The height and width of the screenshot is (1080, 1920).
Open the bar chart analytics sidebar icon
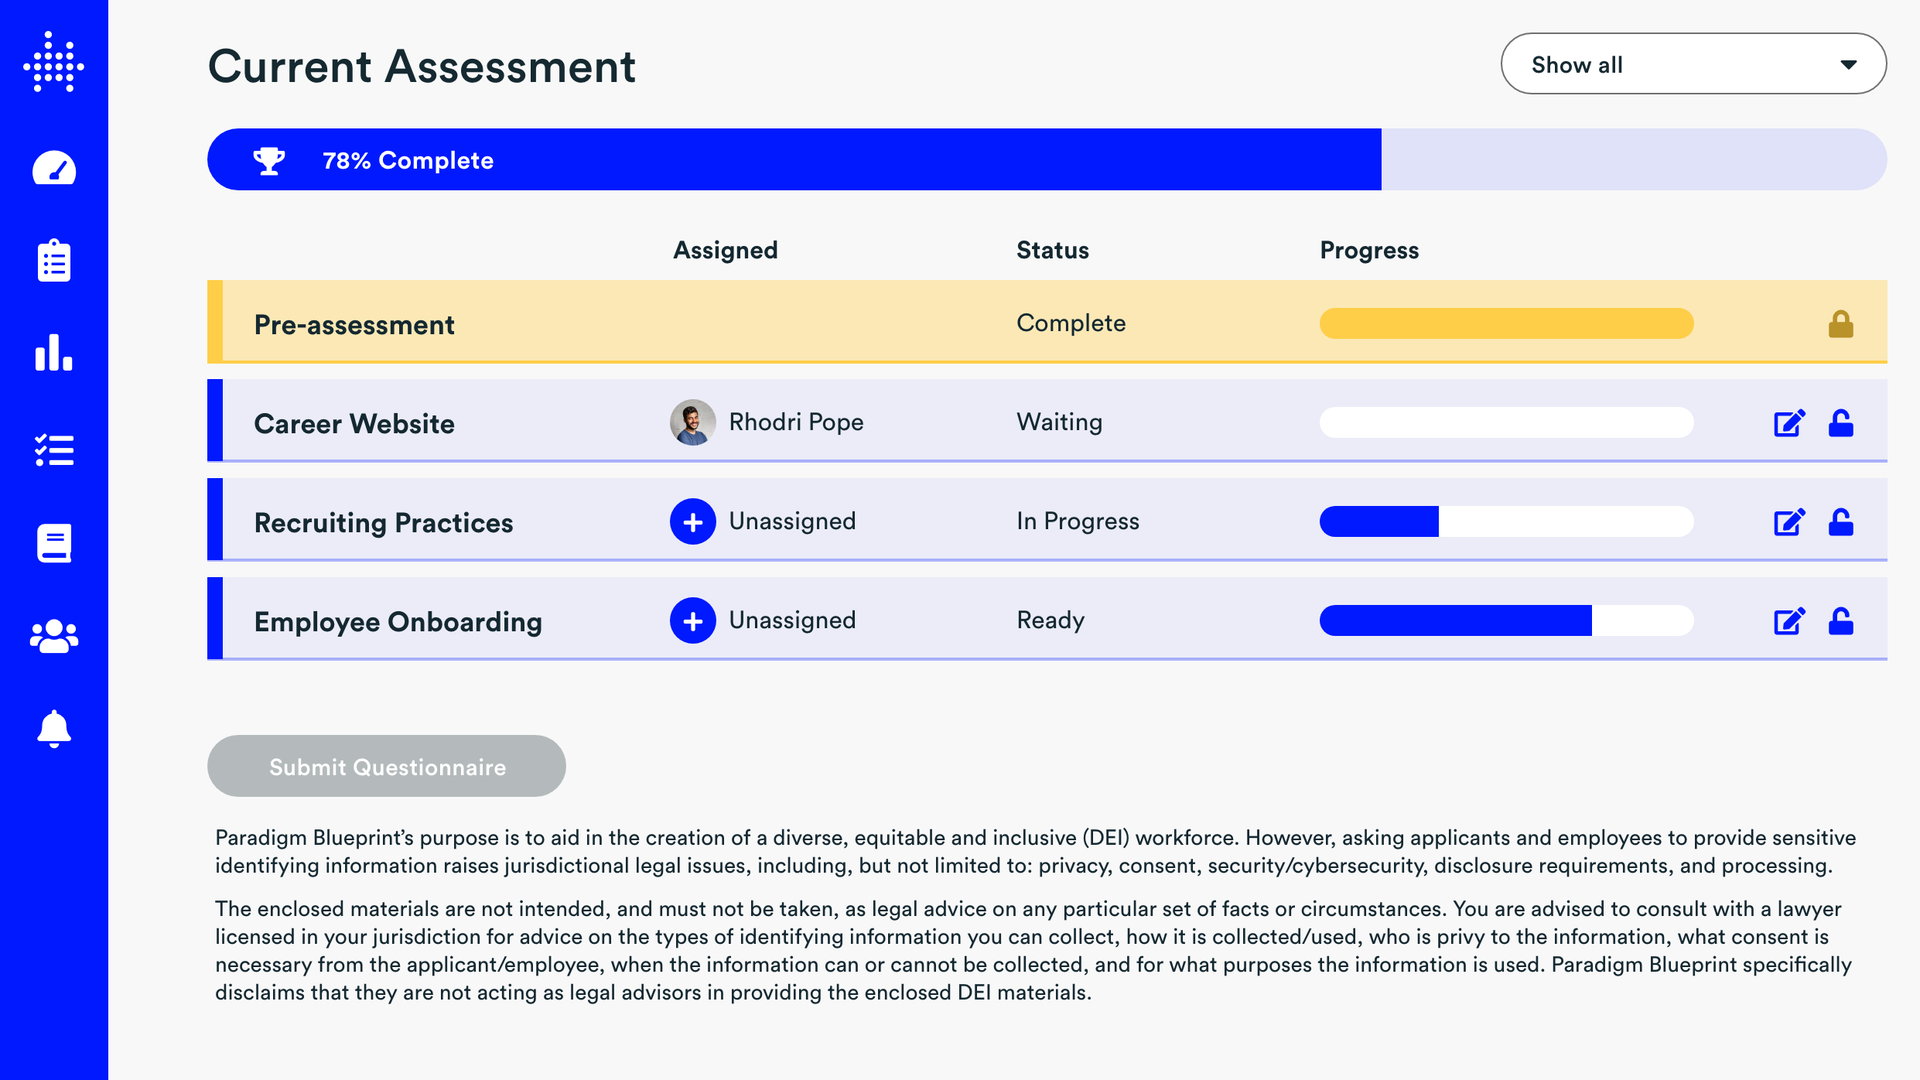[54, 353]
